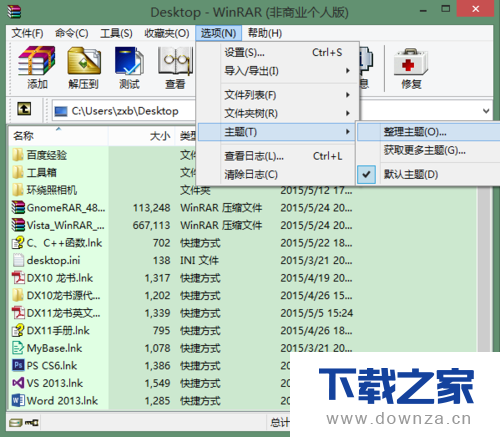Select the 113,248 size cell
Image resolution: width=500 pixels, height=437 pixels.
tap(152, 208)
